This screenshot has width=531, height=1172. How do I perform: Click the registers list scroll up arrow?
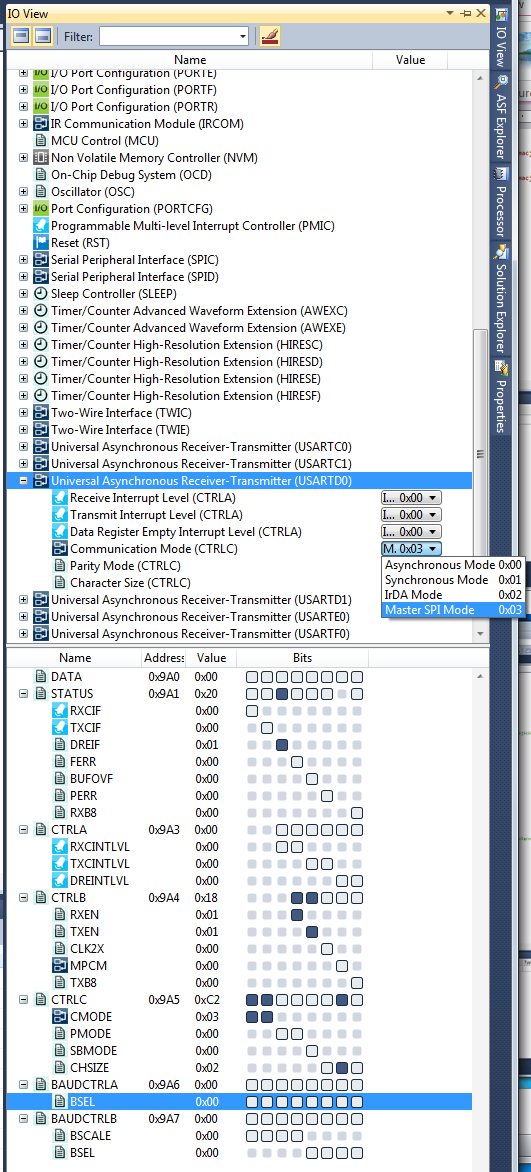click(x=480, y=675)
